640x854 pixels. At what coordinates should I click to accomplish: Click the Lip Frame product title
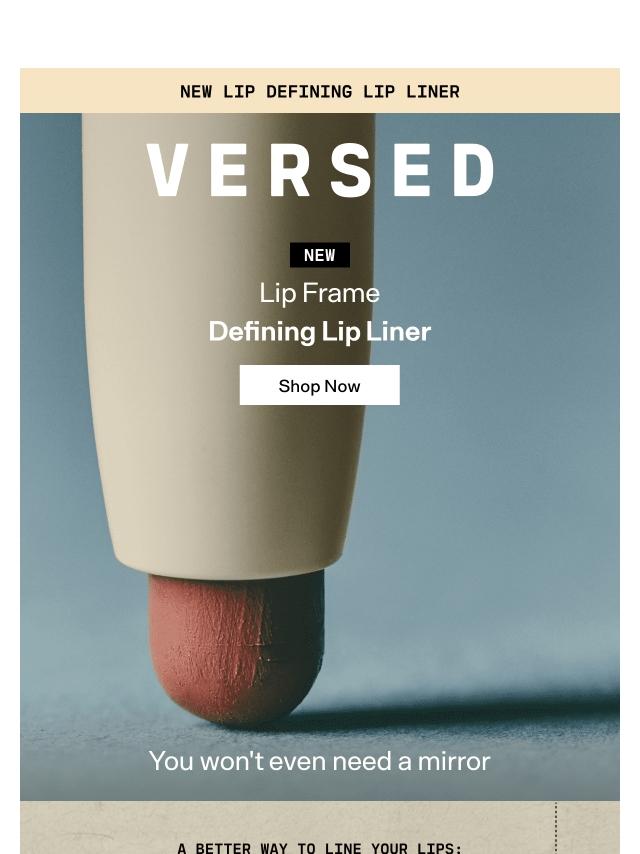point(319,293)
